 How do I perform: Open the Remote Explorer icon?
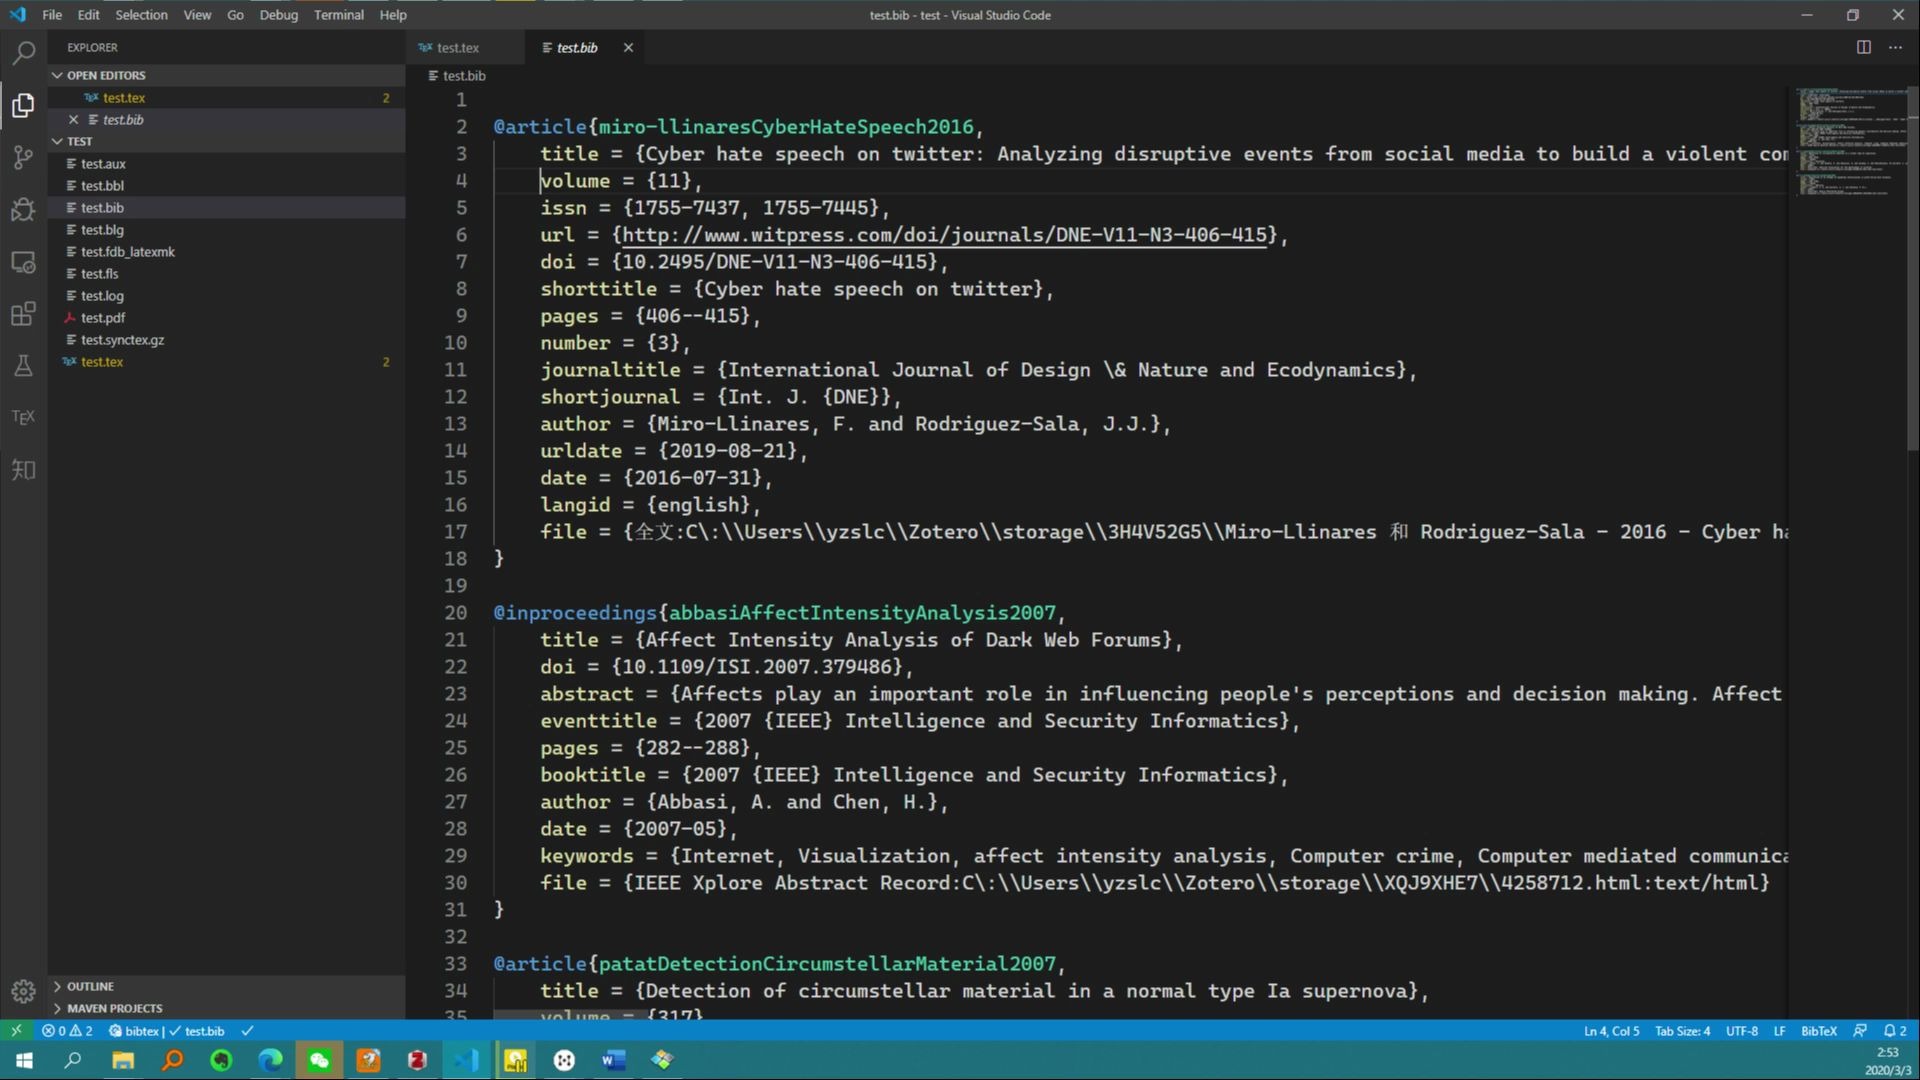point(23,262)
